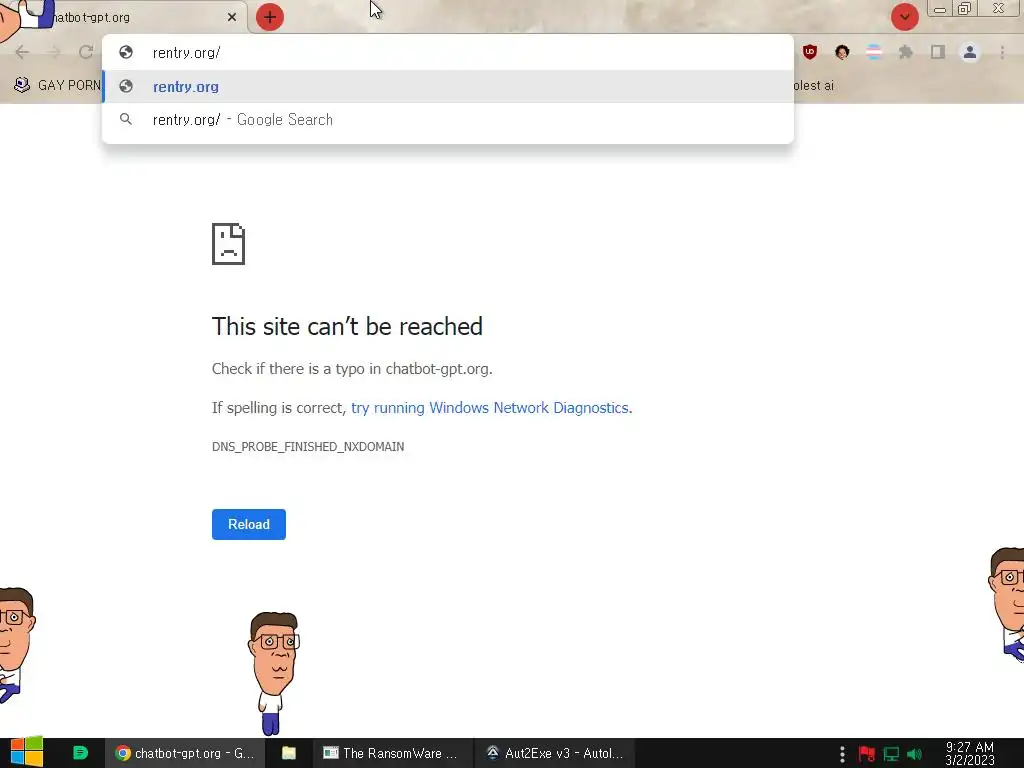The height and width of the screenshot is (768, 1024).
Task: Open the bookmark ending in 'olest ai'
Action: (814, 86)
